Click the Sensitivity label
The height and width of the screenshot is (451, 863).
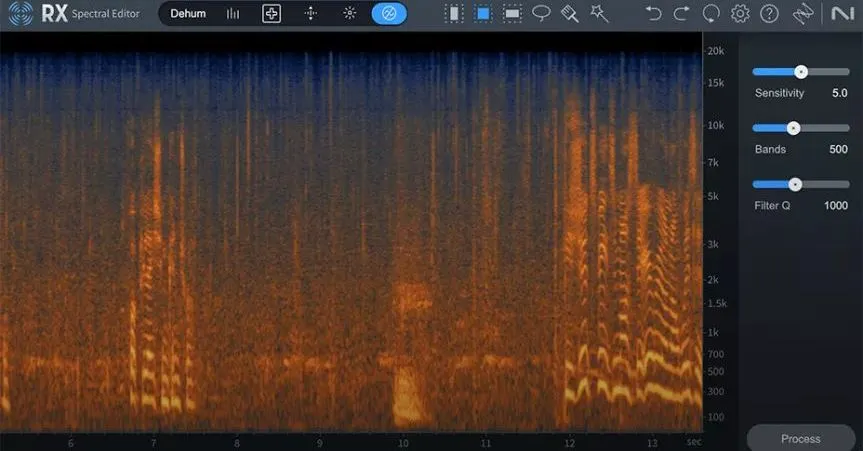(779, 93)
